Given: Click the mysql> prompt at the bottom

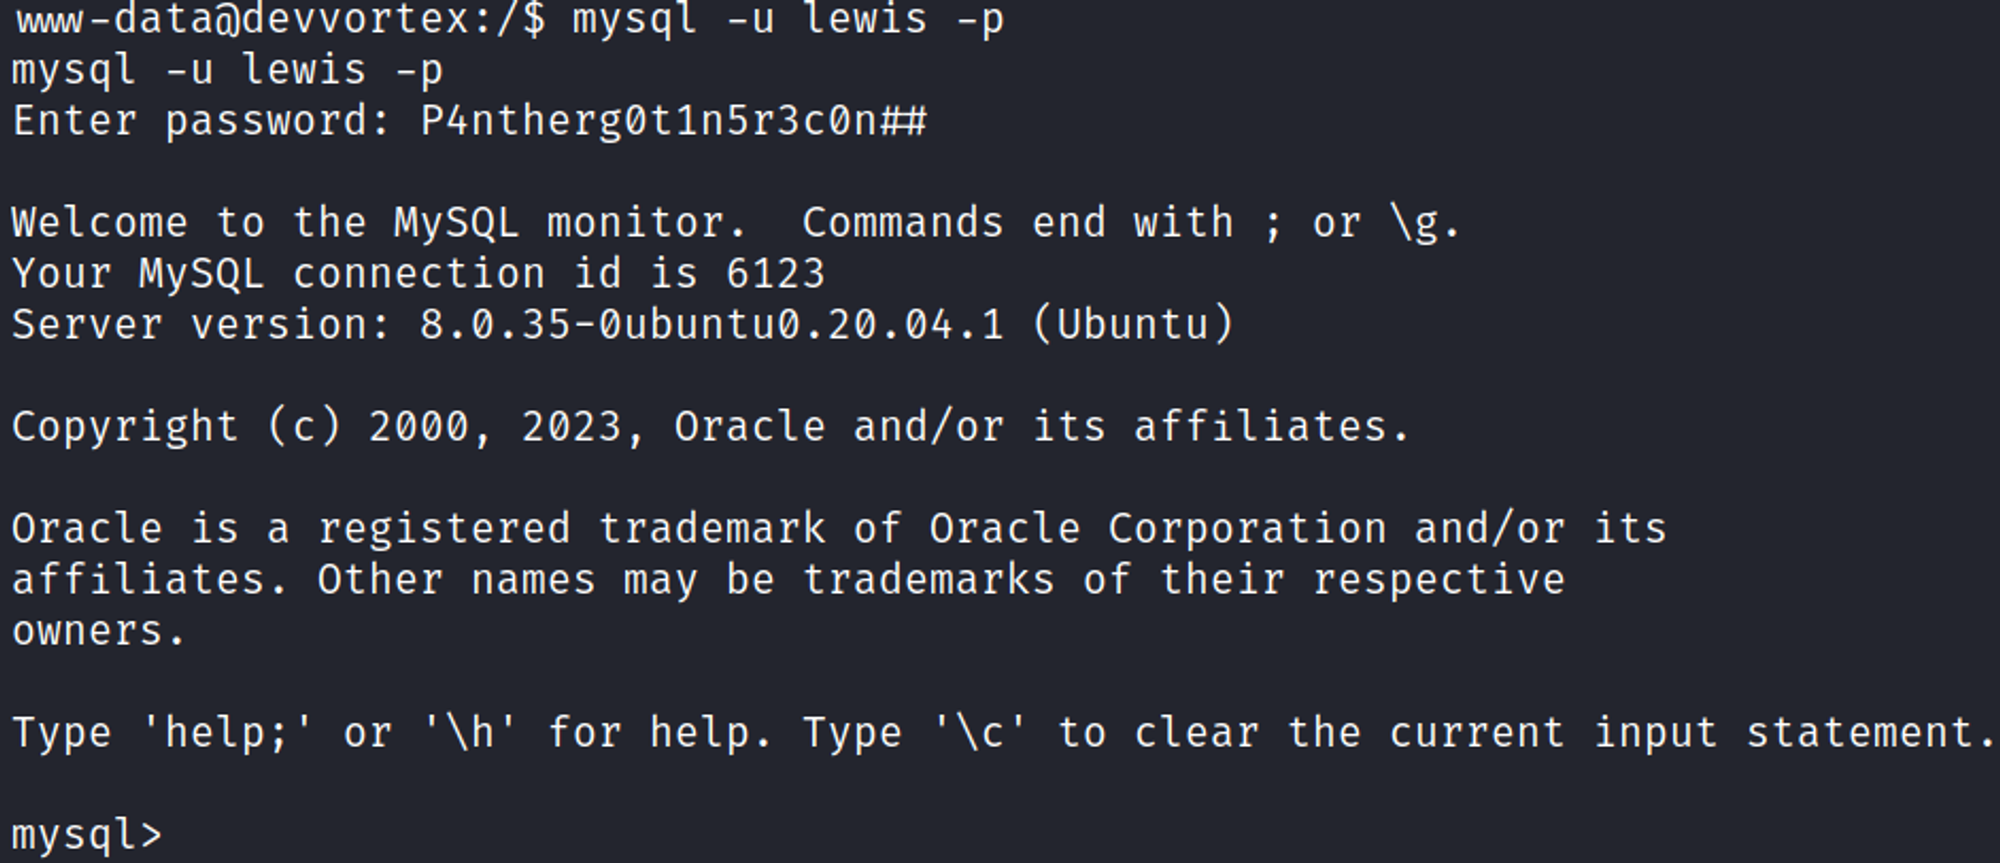Looking at the screenshot, I should tap(86, 835).
